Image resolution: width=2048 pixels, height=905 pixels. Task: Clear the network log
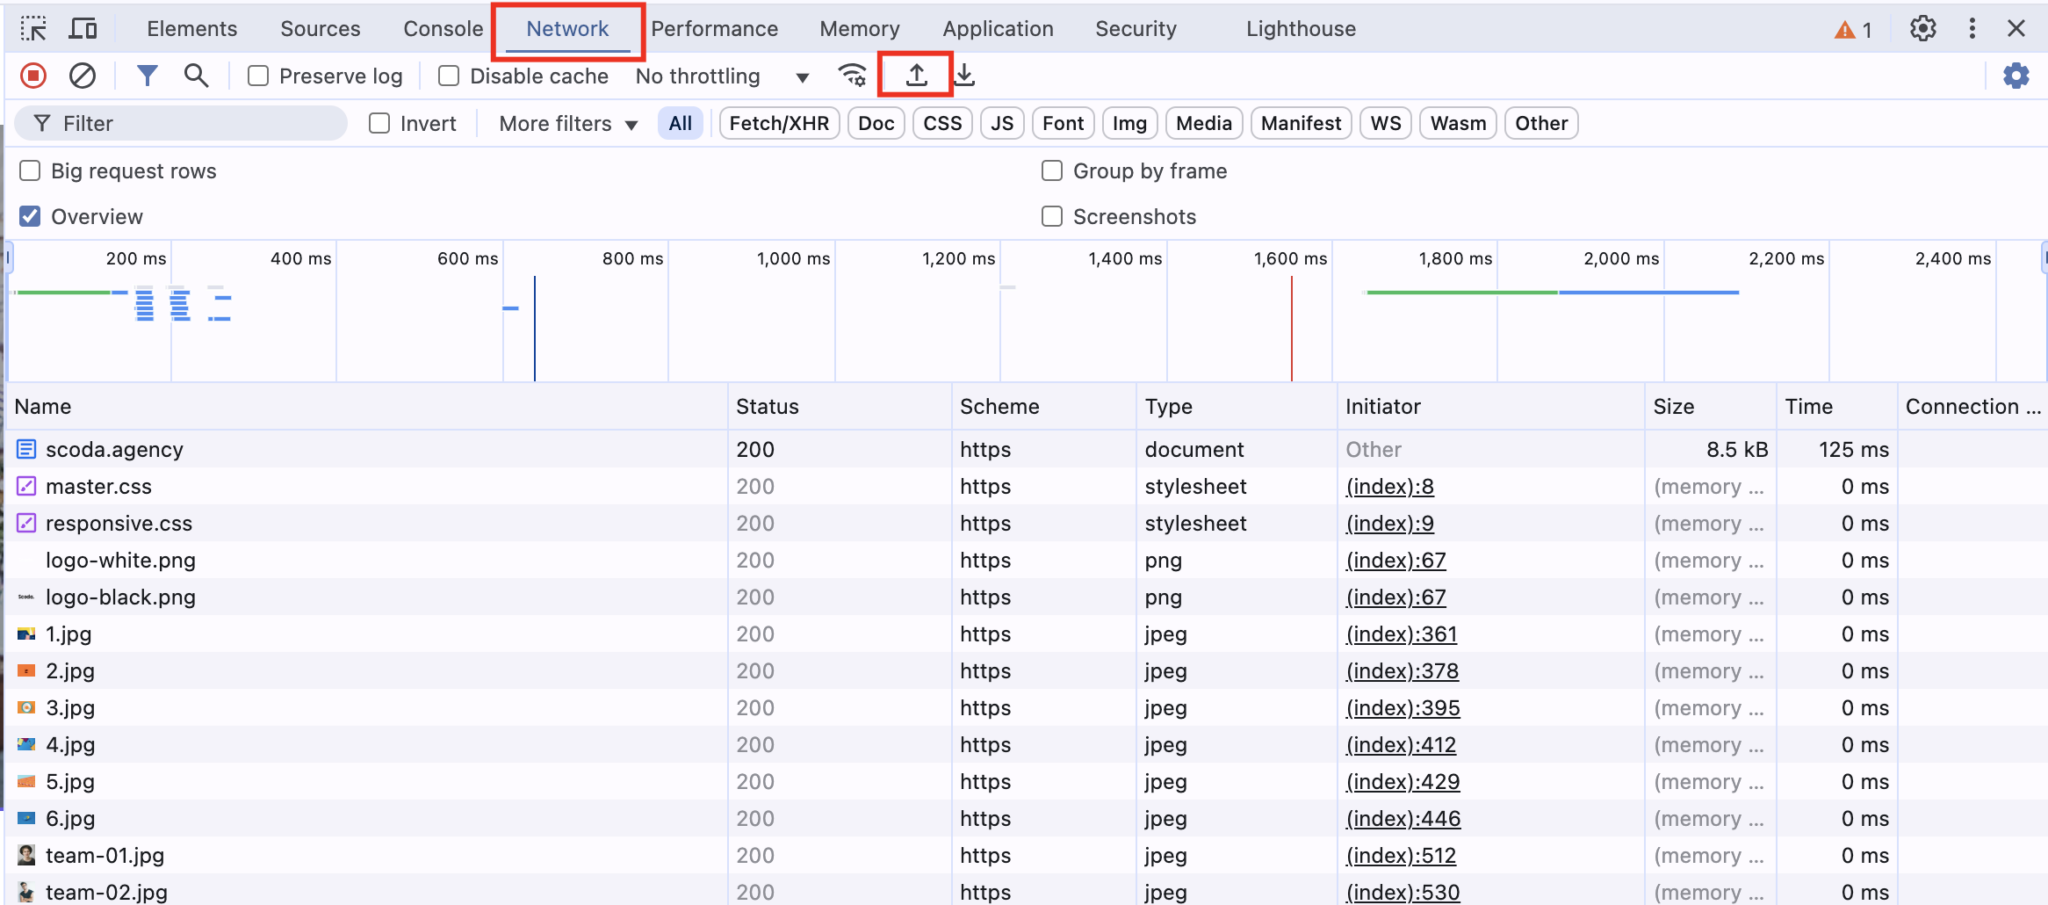(x=82, y=75)
